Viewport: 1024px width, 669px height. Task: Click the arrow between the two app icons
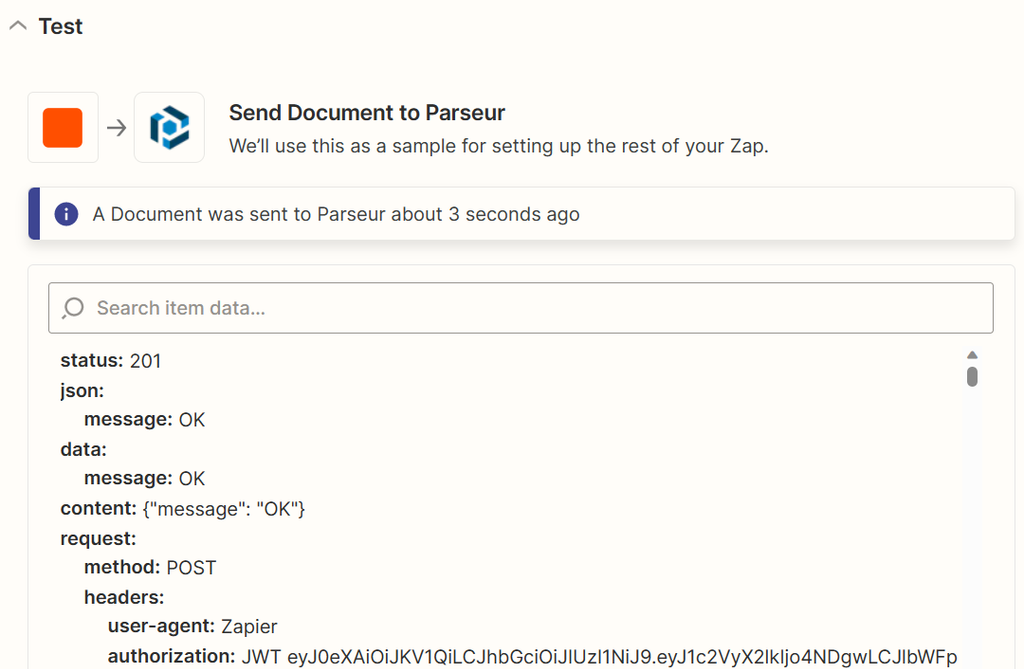117,127
